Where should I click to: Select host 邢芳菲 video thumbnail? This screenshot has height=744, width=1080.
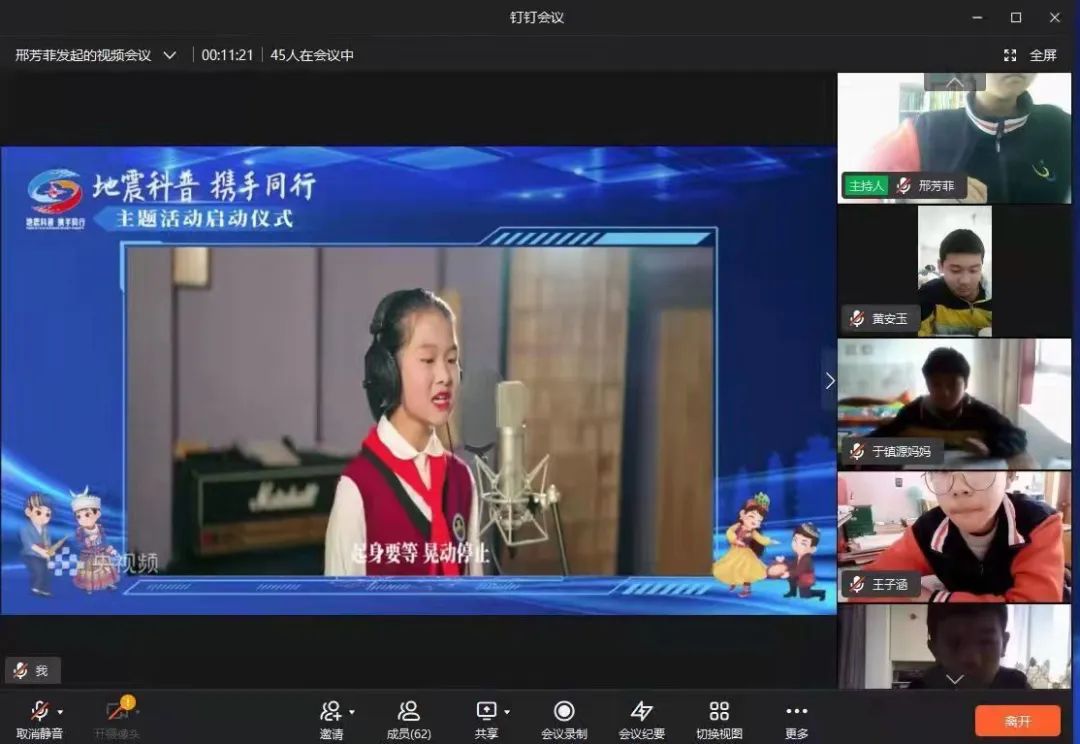[954, 138]
